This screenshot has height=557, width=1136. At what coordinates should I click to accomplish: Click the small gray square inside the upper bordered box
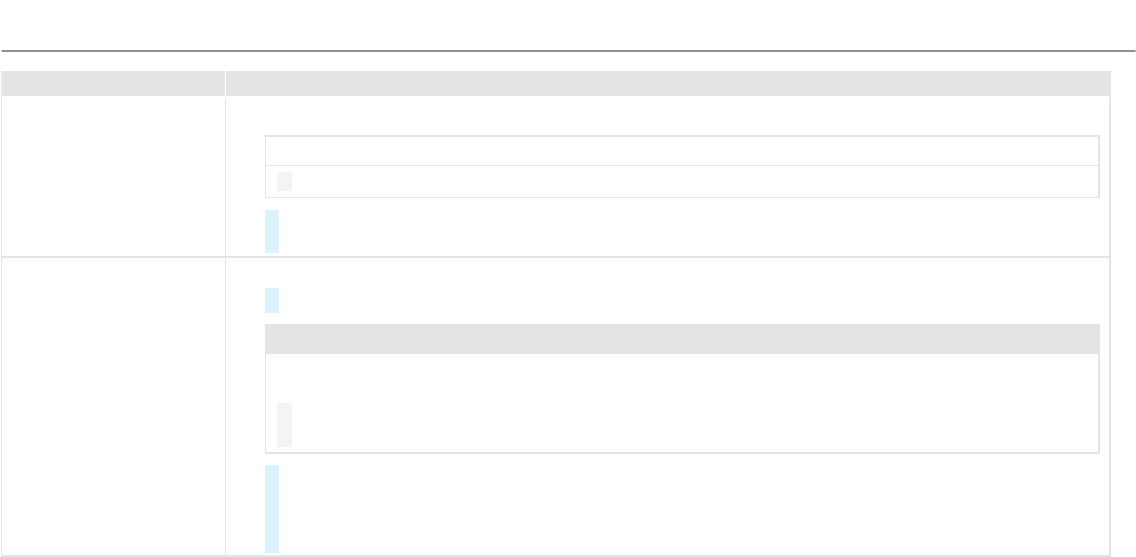(284, 181)
